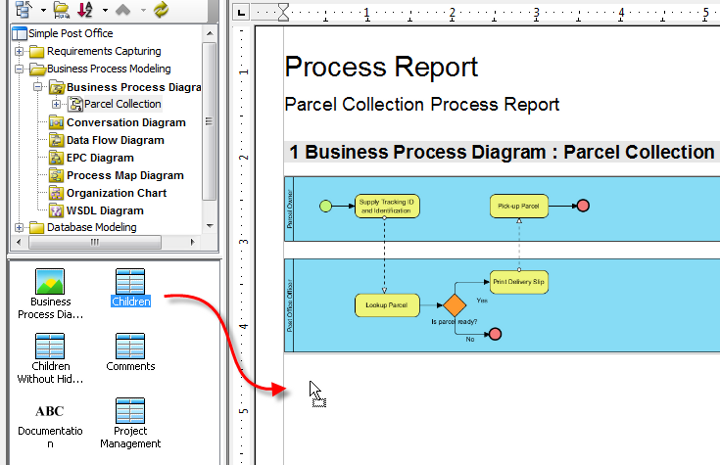Image resolution: width=720 pixels, height=465 pixels.
Task: Click the Process Report title text
Action: pos(381,67)
